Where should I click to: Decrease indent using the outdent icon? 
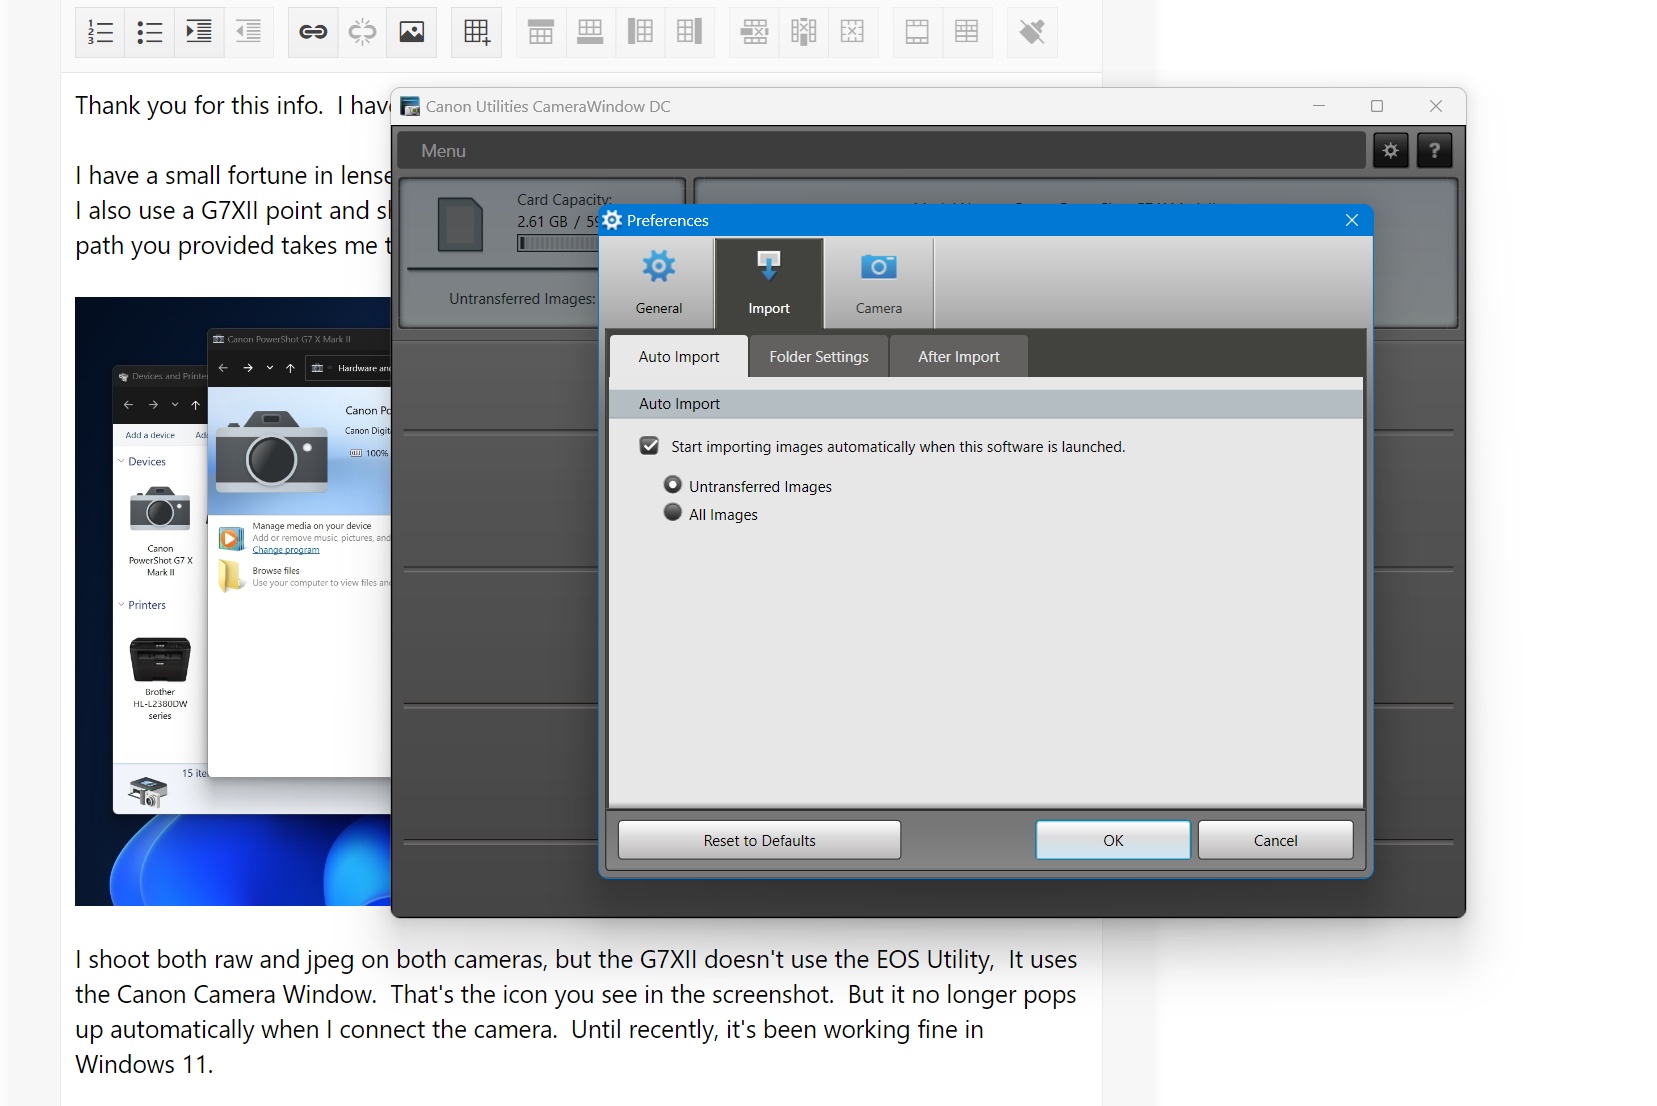[248, 32]
